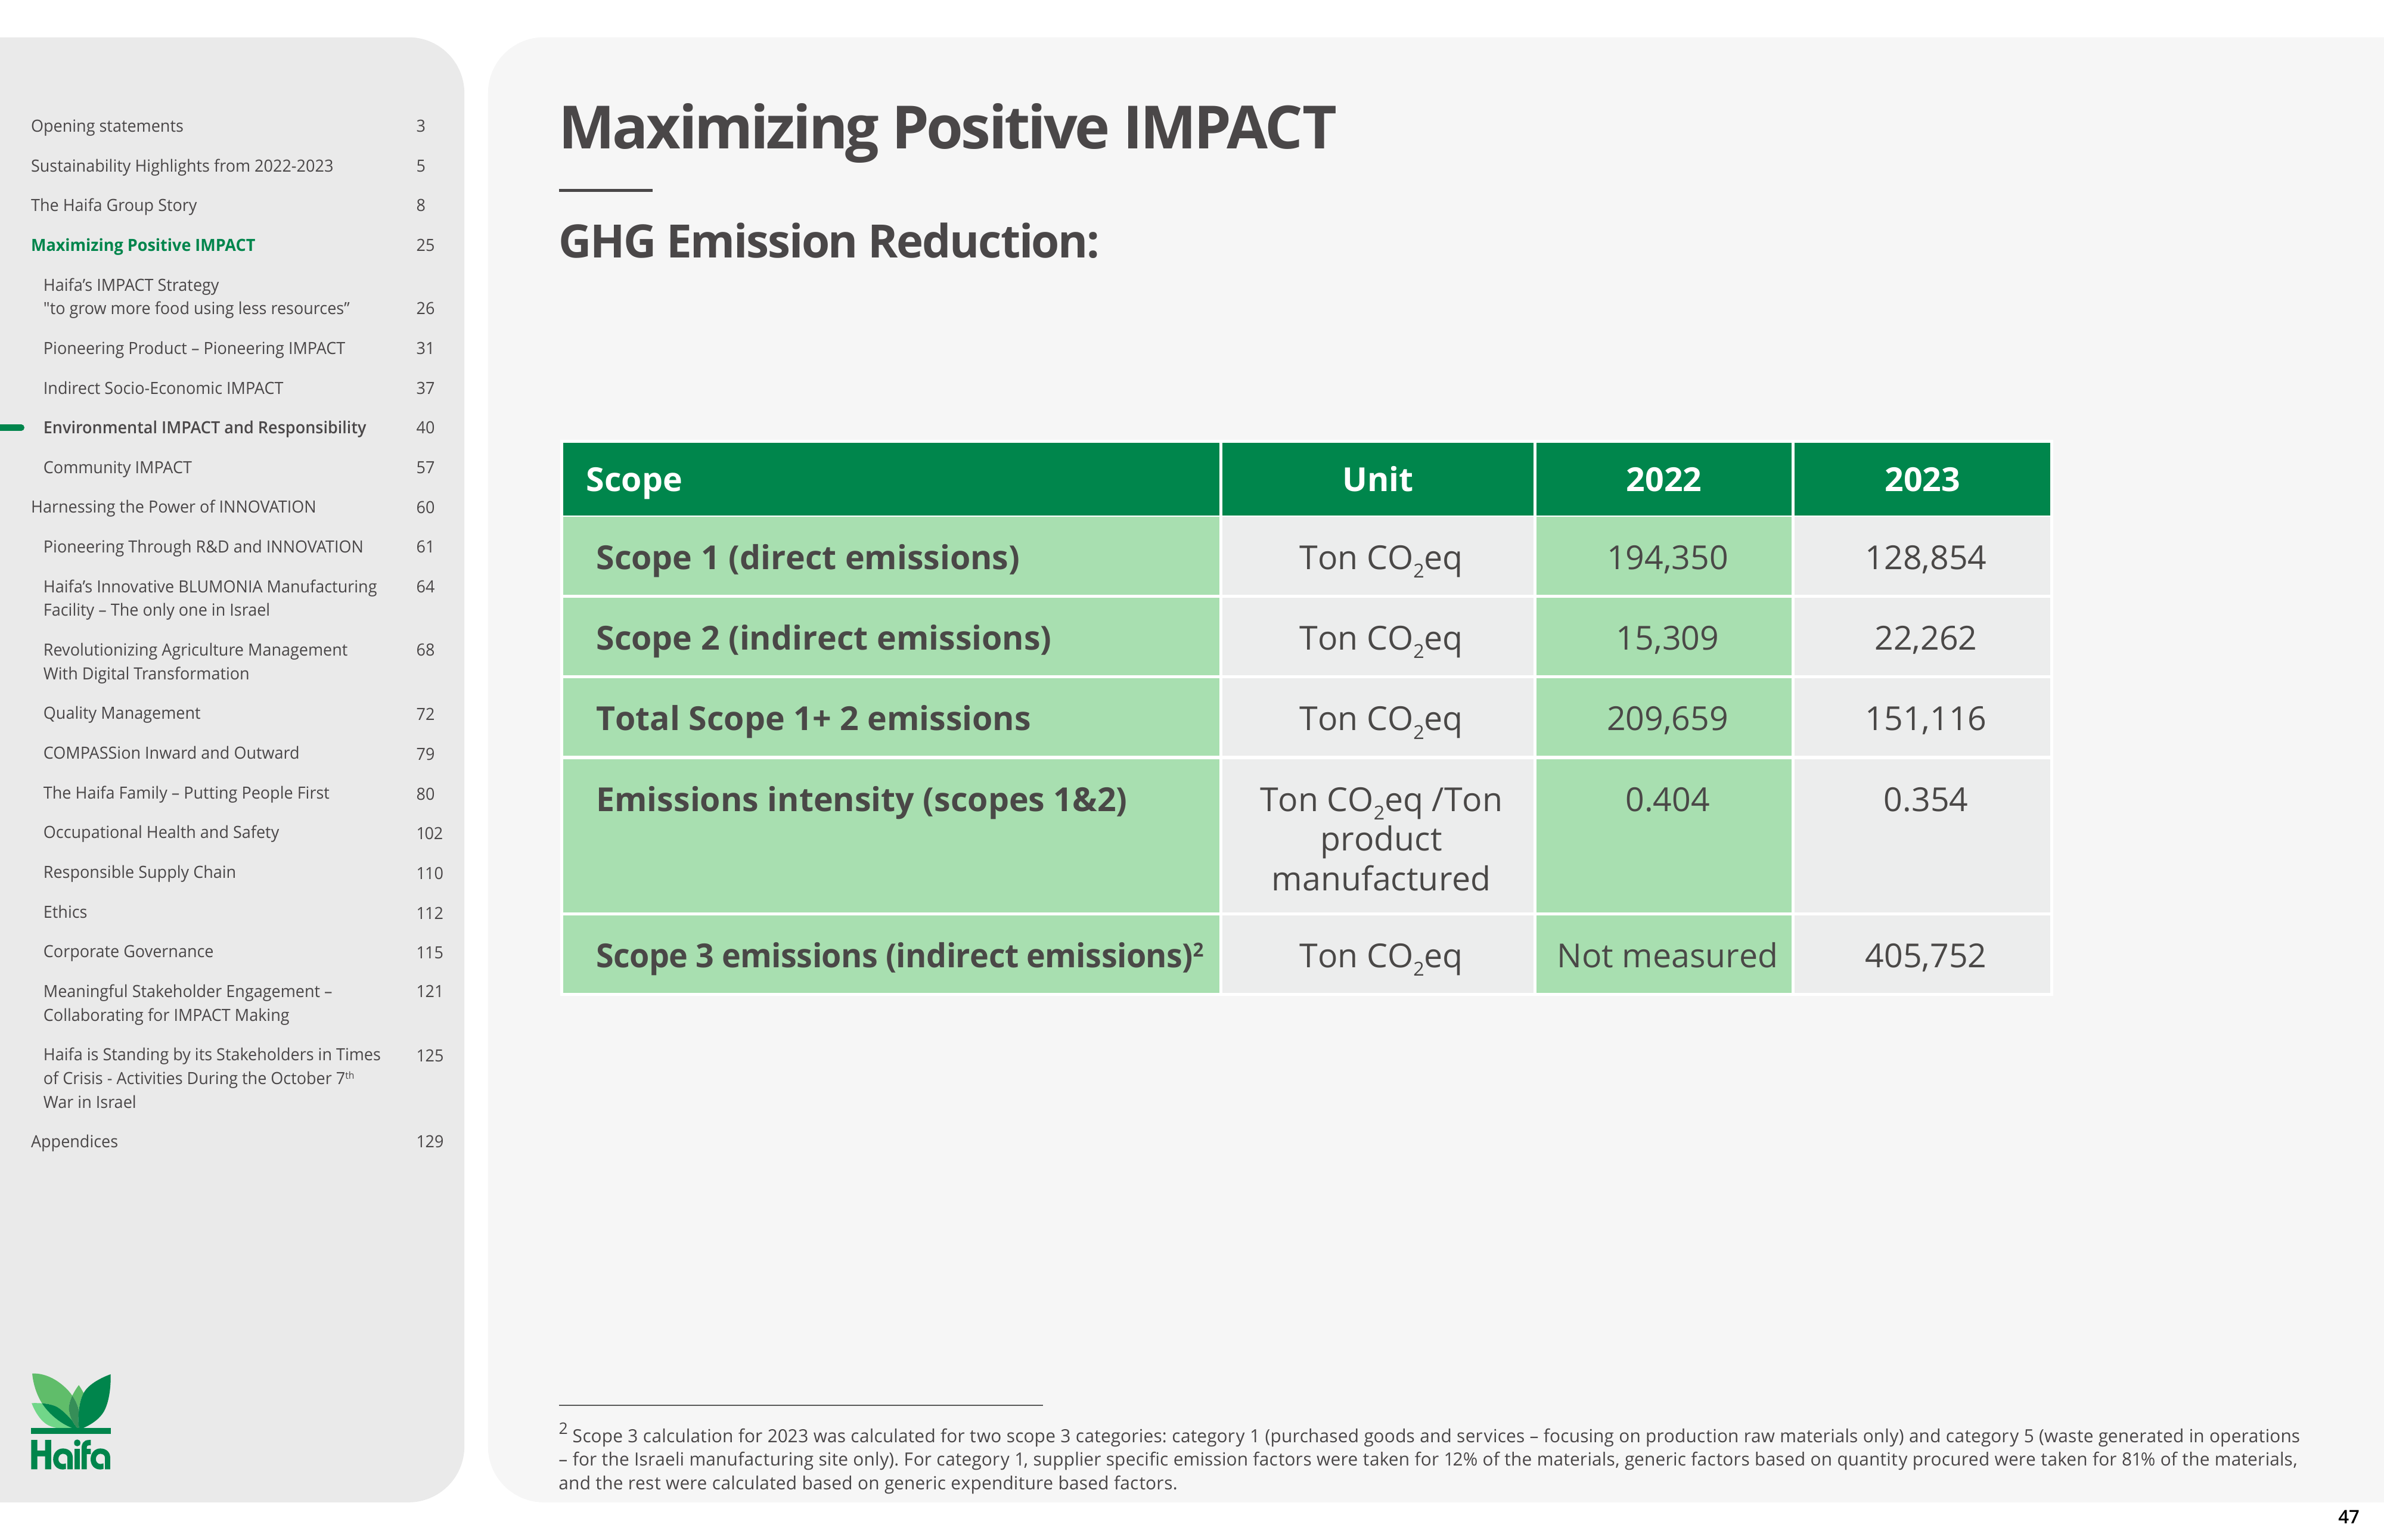Open Indirect Socio-Economic IMPACT section
Image resolution: width=2384 pixels, height=1540 pixels.
tap(163, 388)
